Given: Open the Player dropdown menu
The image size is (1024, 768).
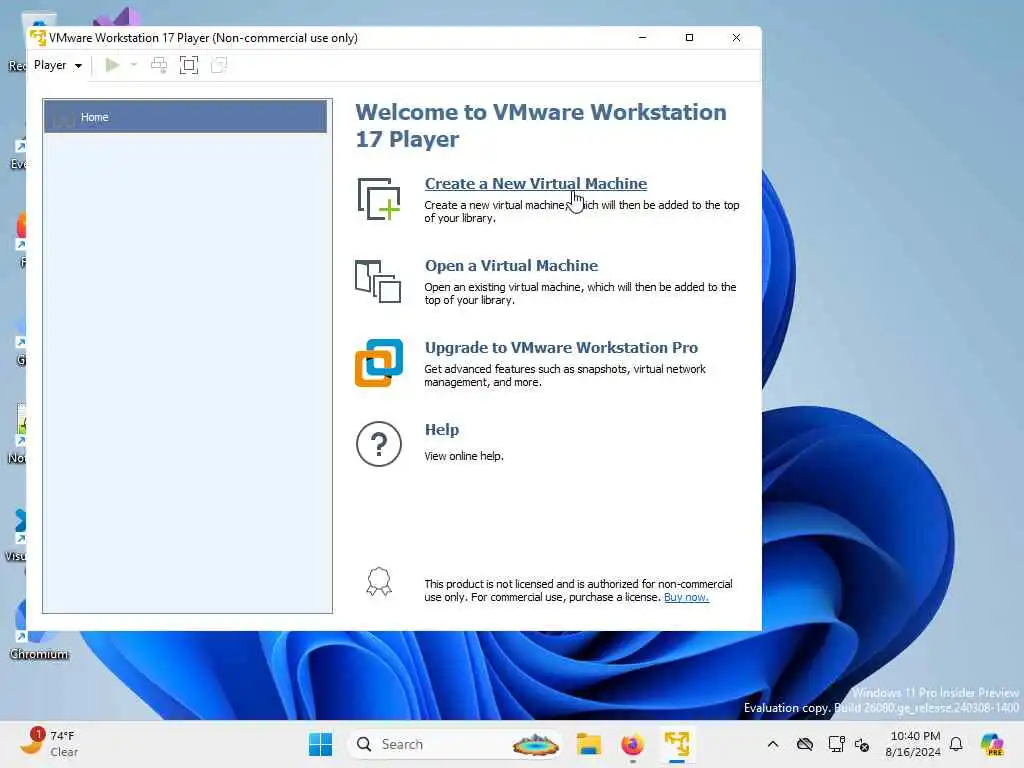Looking at the screenshot, I should pos(57,65).
